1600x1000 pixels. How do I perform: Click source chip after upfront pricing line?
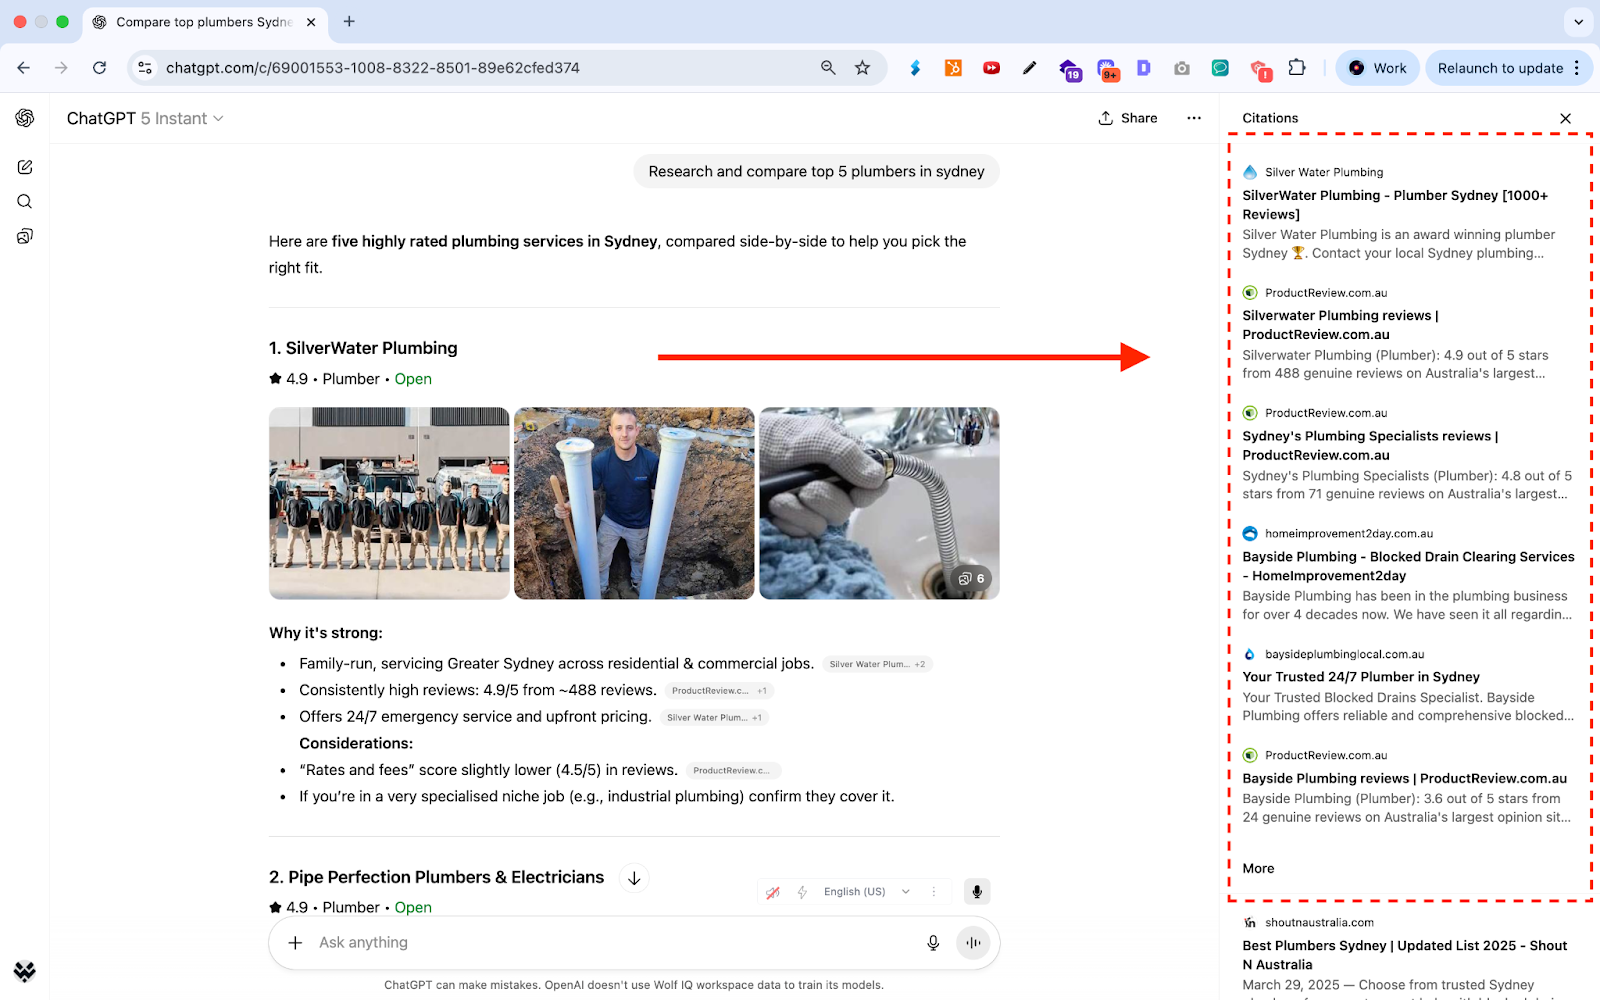point(714,717)
